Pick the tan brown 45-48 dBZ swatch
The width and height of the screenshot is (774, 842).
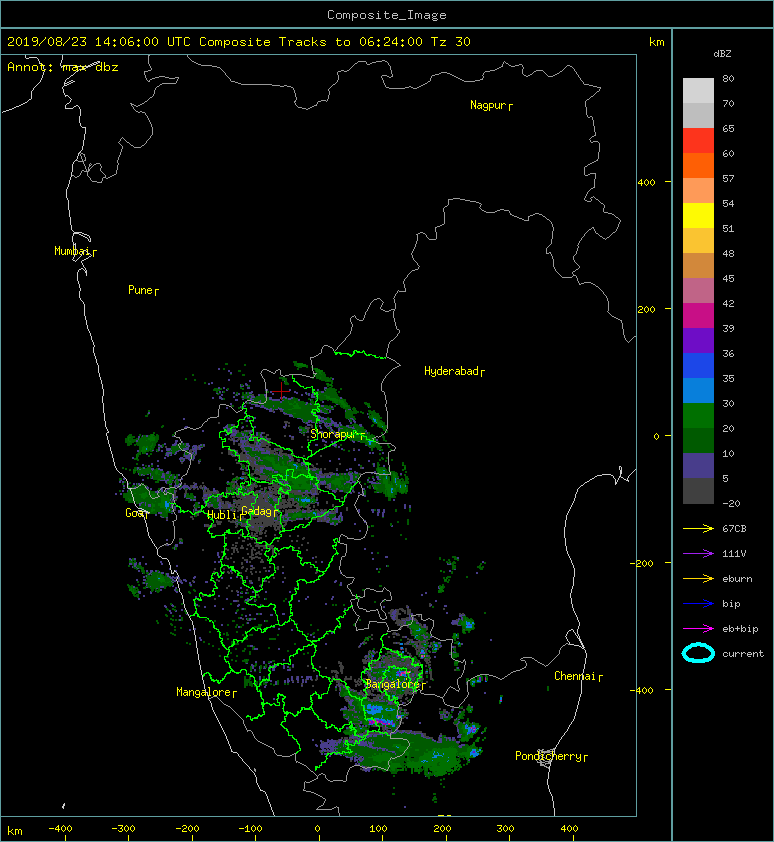coord(698,265)
